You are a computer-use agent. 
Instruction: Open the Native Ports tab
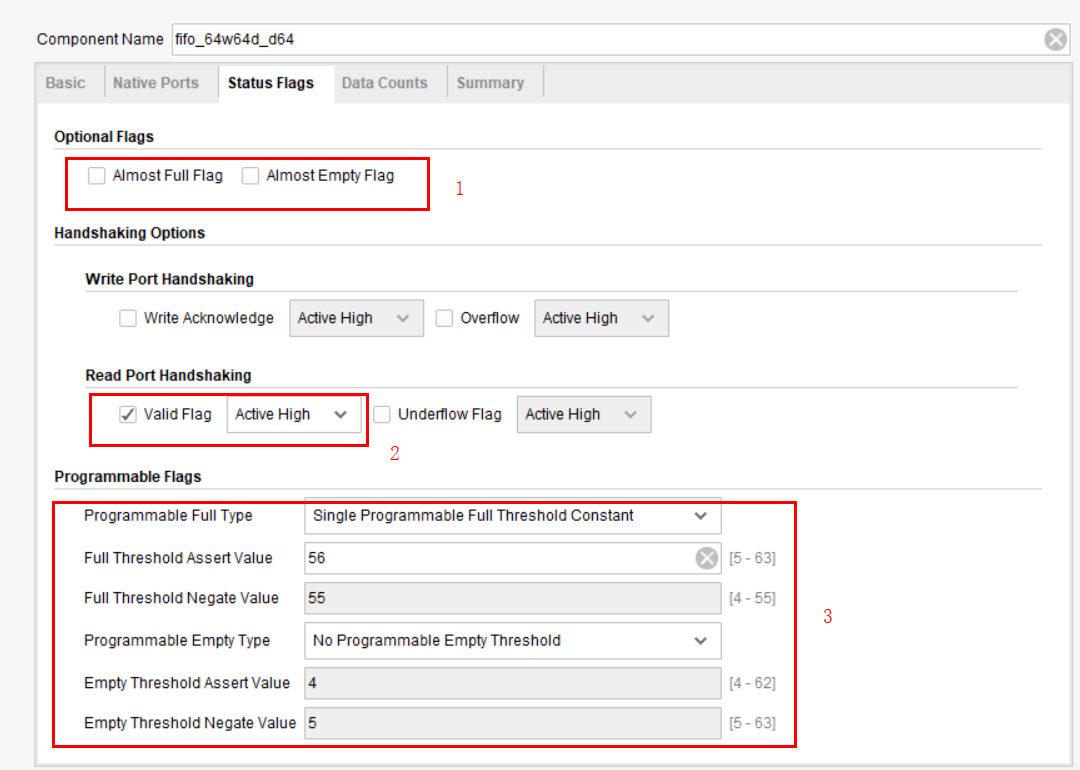point(156,83)
